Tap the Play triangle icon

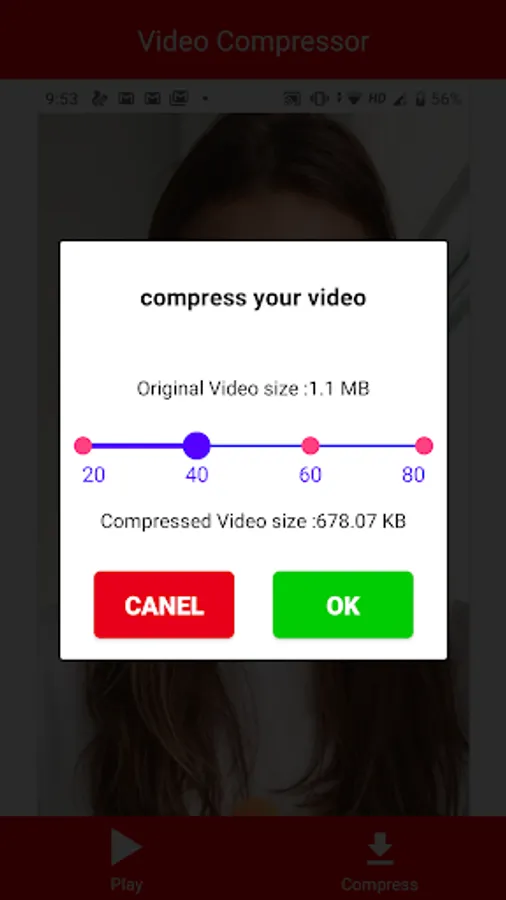pyautogui.click(x=126, y=847)
